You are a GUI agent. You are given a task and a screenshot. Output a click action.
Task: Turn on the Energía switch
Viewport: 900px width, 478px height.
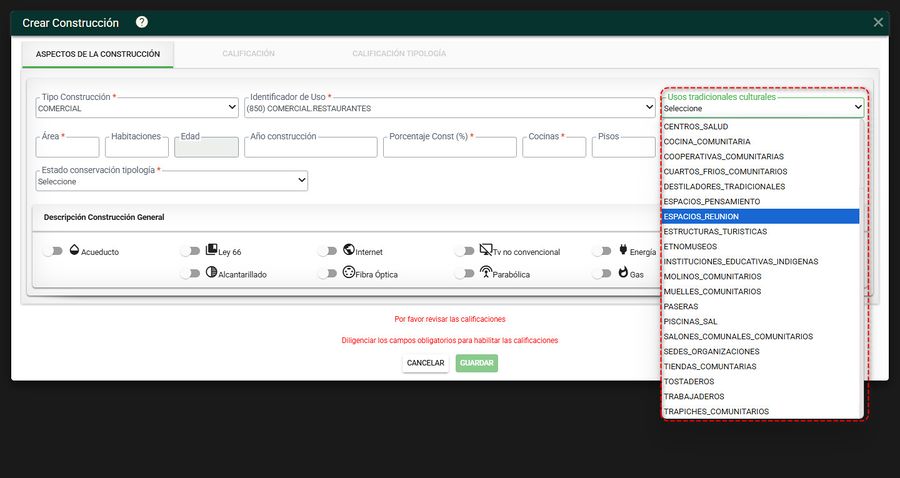(602, 251)
